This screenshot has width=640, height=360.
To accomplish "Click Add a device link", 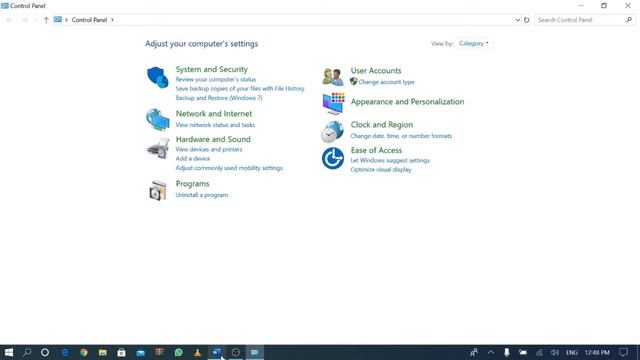I will (193, 158).
